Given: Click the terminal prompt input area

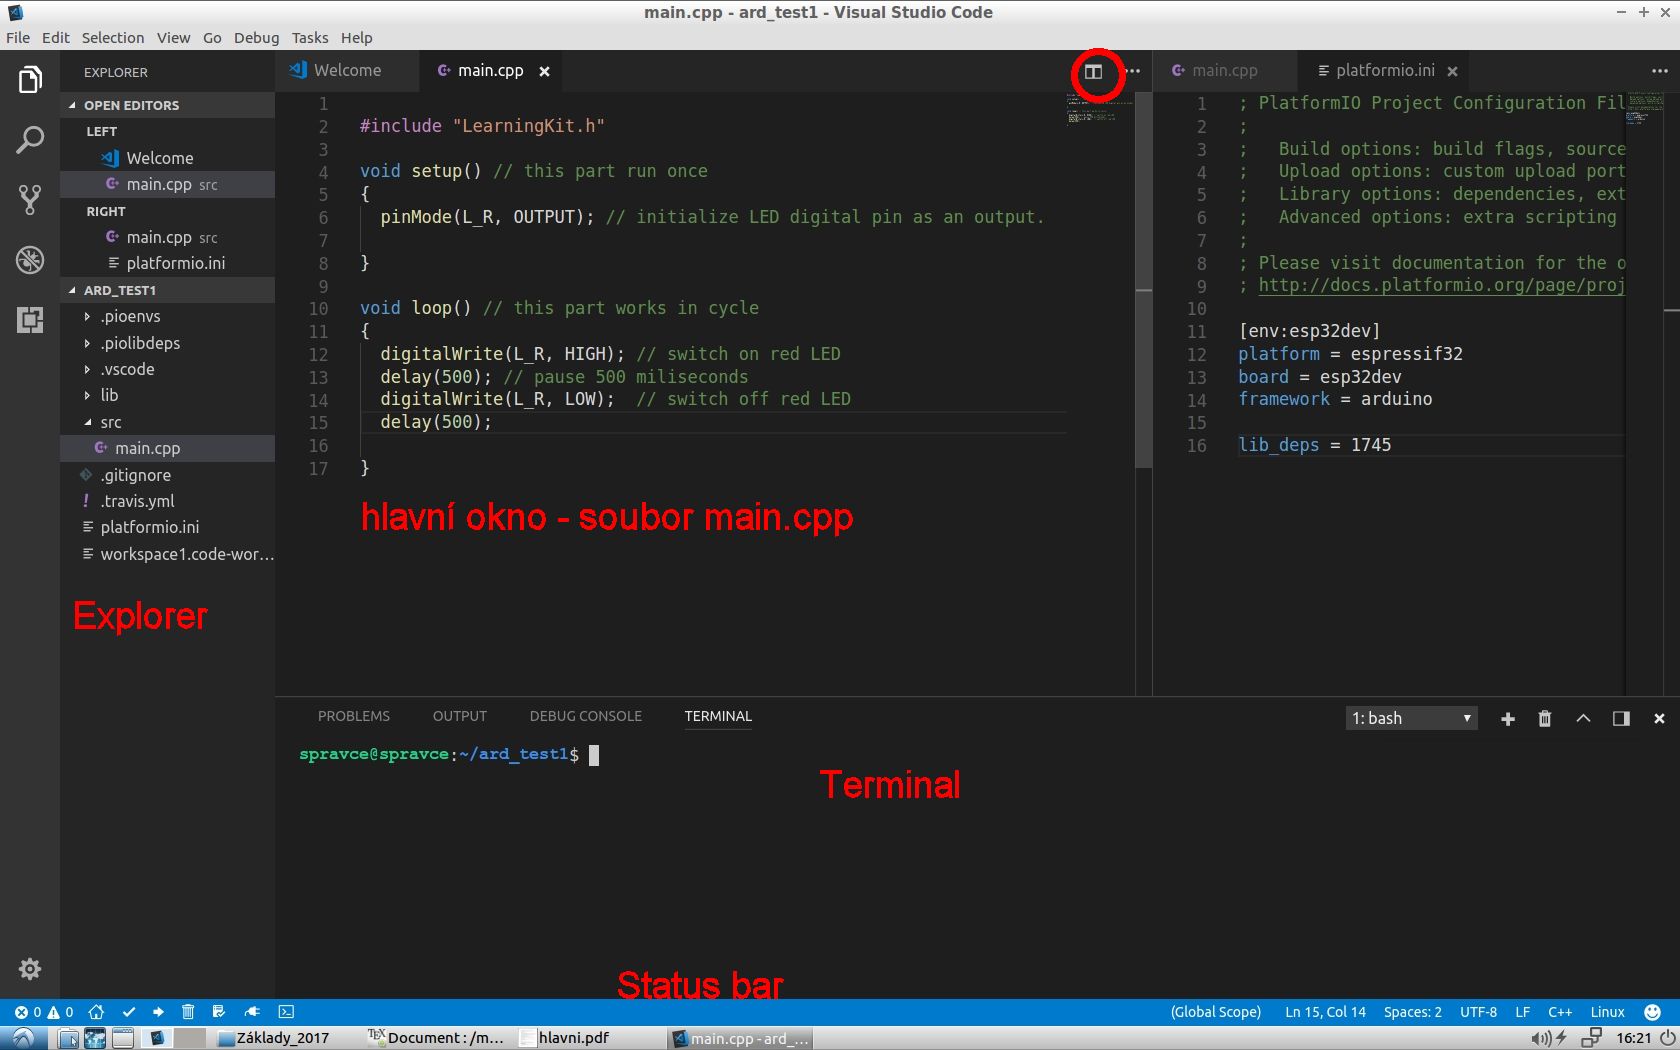Looking at the screenshot, I should 594,755.
